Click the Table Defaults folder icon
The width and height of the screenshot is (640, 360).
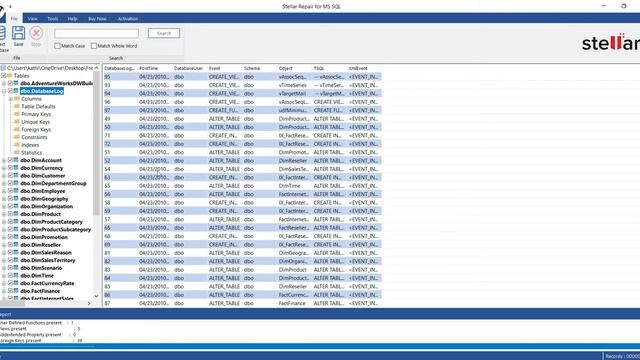pos(17,107)
